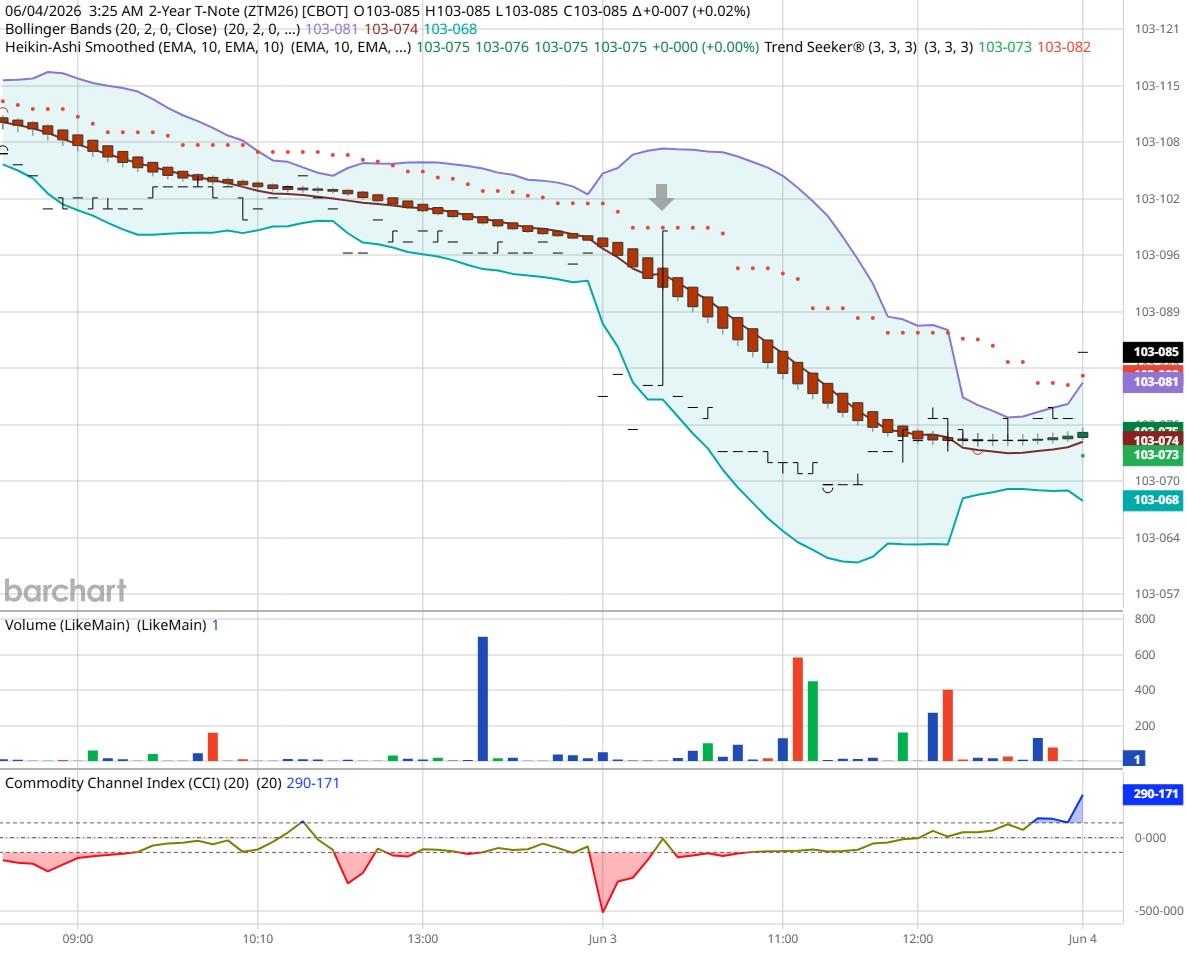This screenshot has width=1188, height=953.
Task: Open the Bollinger Bands (20, 2, 0, Close) legend
Action: tap(111, 29)
